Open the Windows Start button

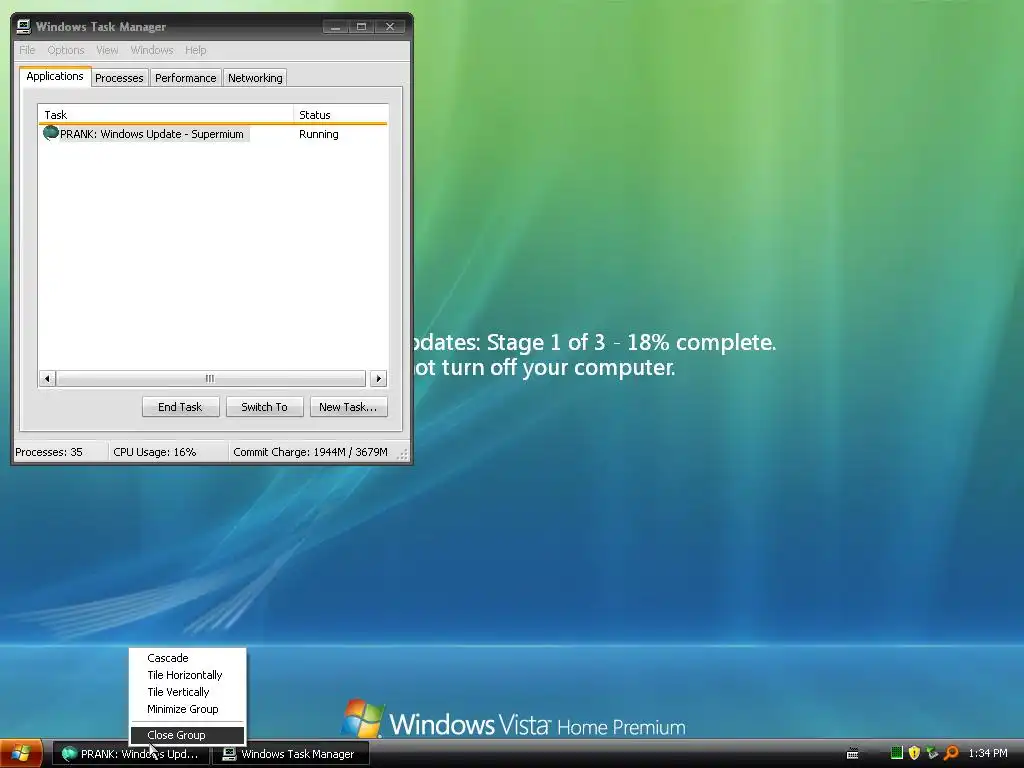(22, 754)
